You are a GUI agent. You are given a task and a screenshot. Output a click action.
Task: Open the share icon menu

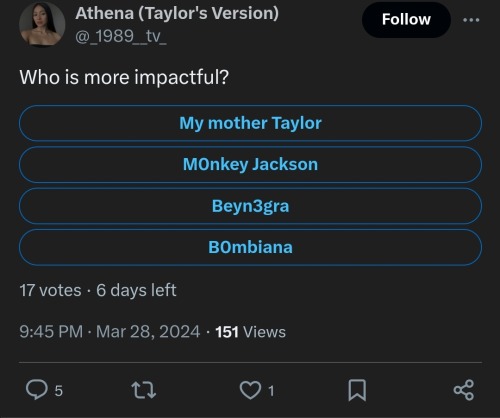click(x=464, y=390)
